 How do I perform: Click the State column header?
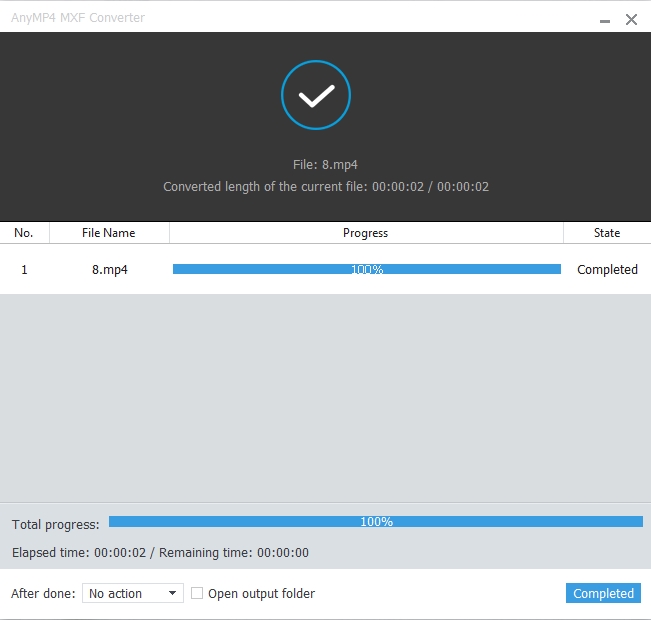click(607, 233)
